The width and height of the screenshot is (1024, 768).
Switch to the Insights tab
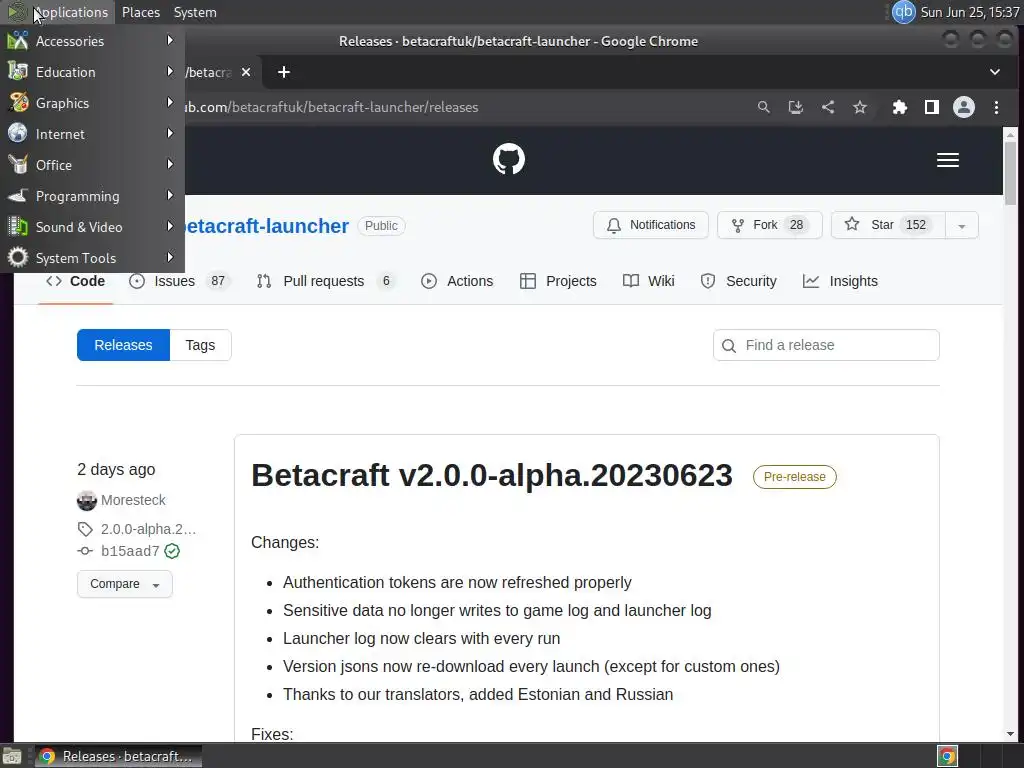point(840,281)
